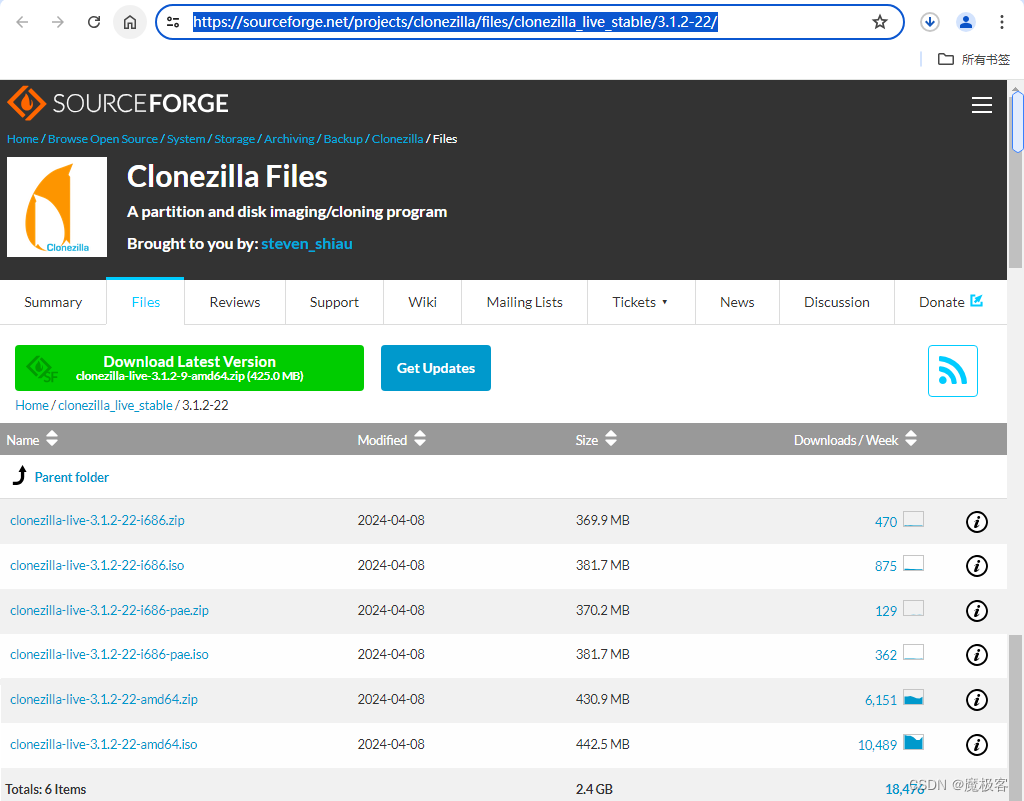Reload the page with the refresh icon
This screenshot has width=1024, height=801.
coord(94,22)
